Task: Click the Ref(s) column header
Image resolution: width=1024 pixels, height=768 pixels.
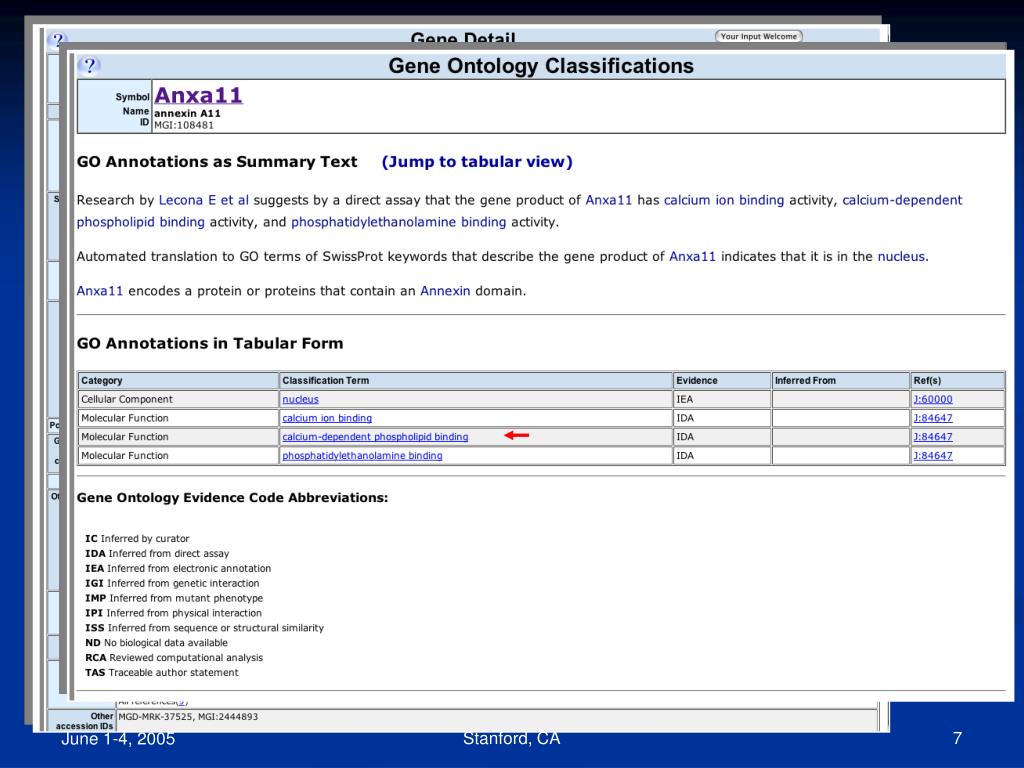Action: coord(957,381)
